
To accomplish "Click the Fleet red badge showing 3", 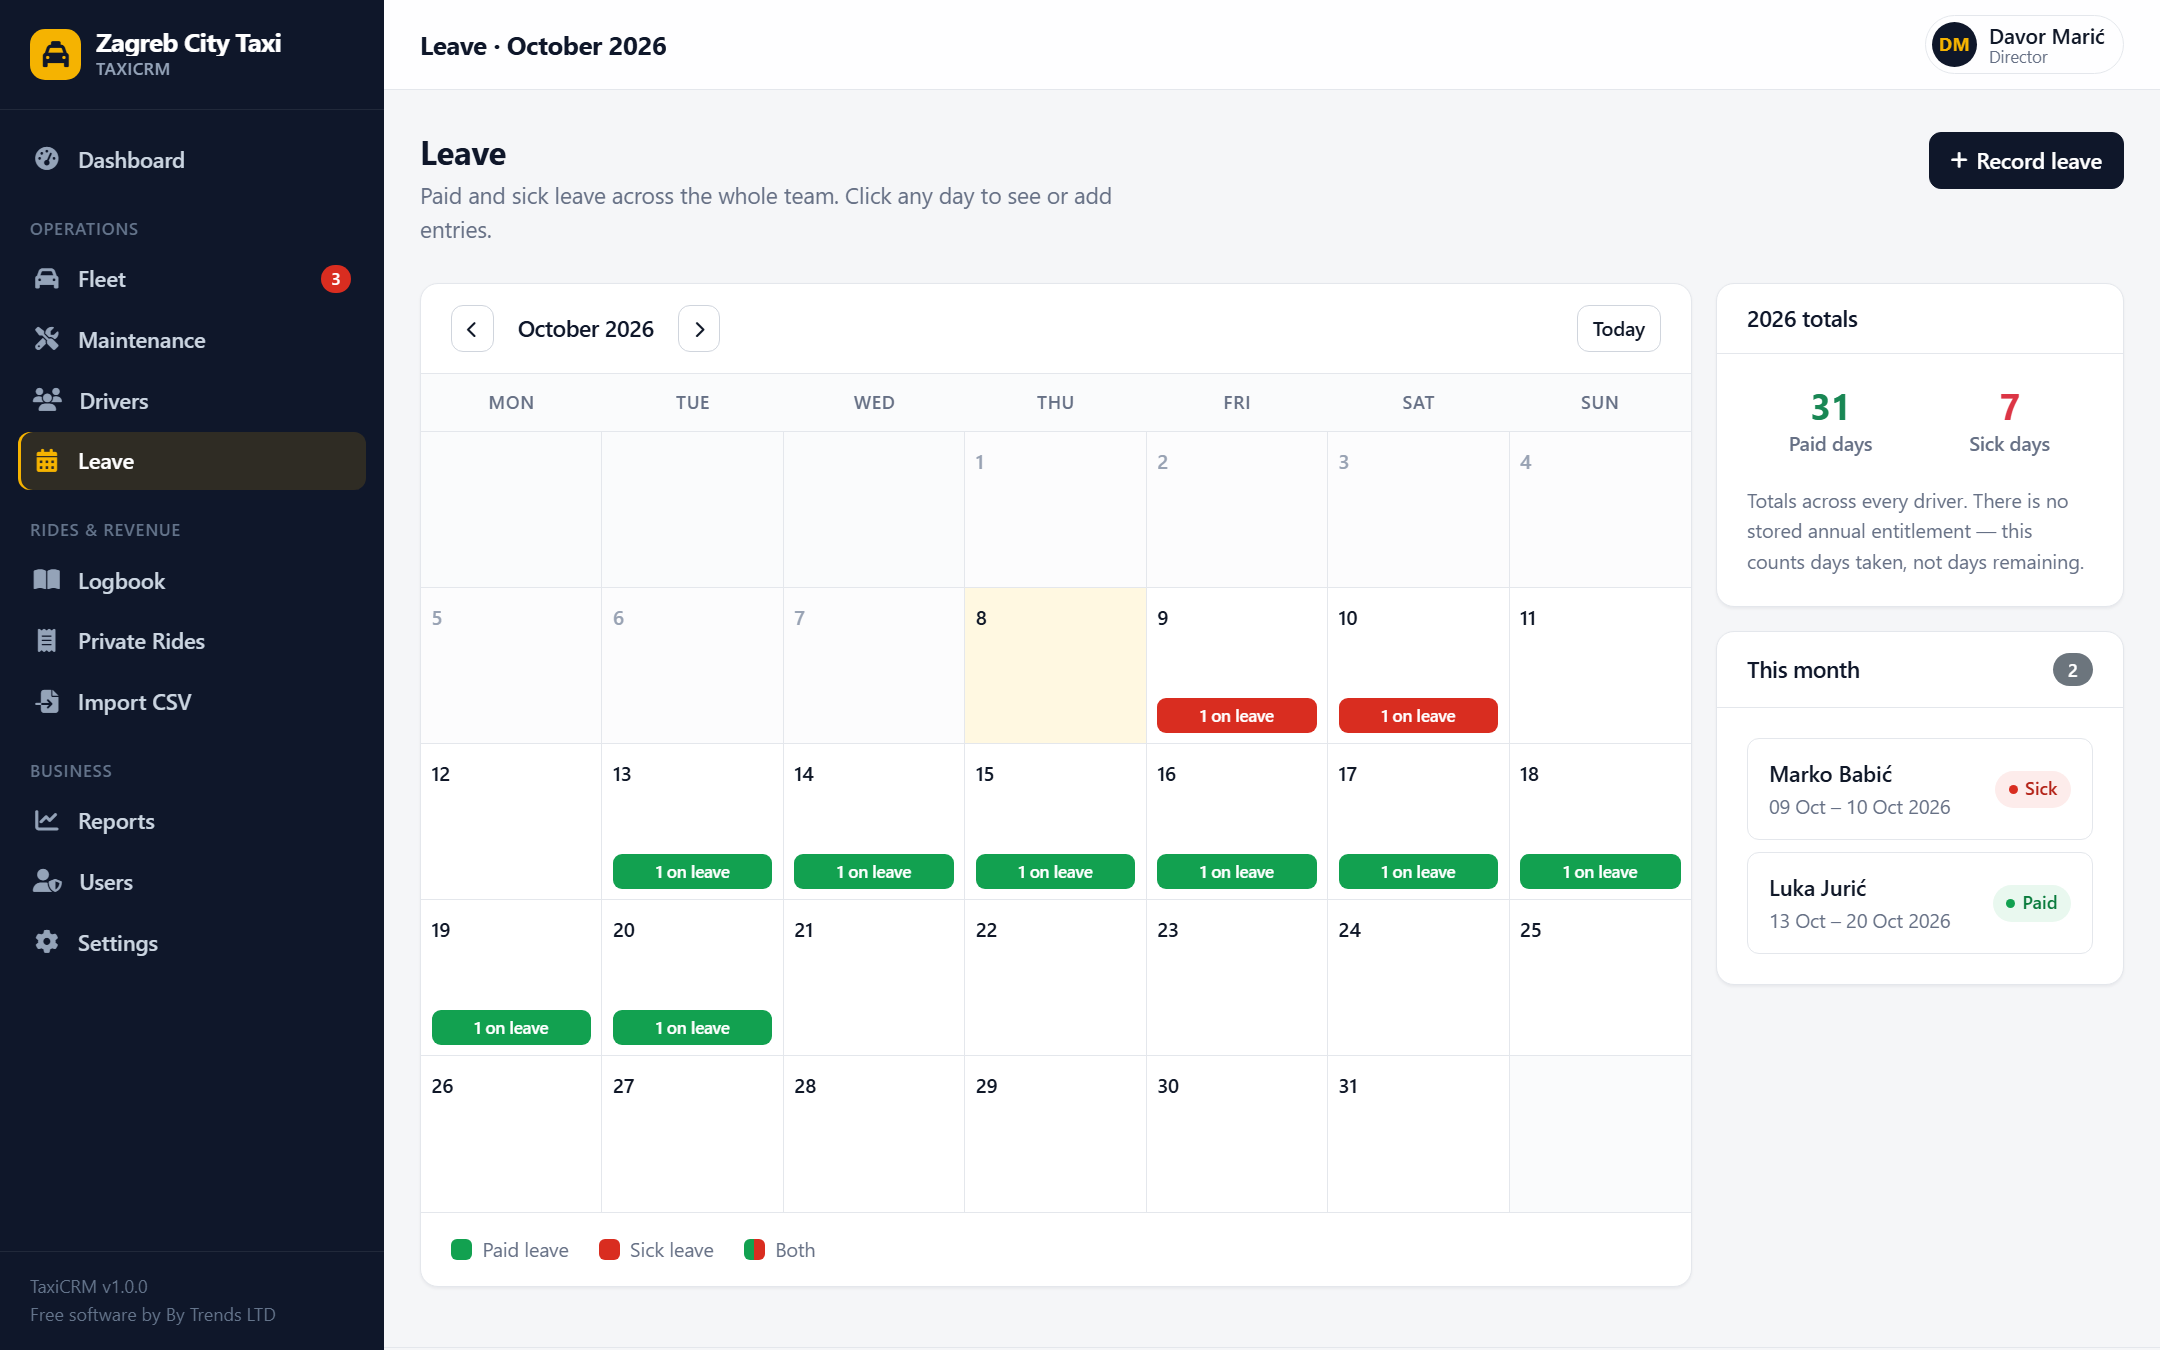I will tap(335, 279).
